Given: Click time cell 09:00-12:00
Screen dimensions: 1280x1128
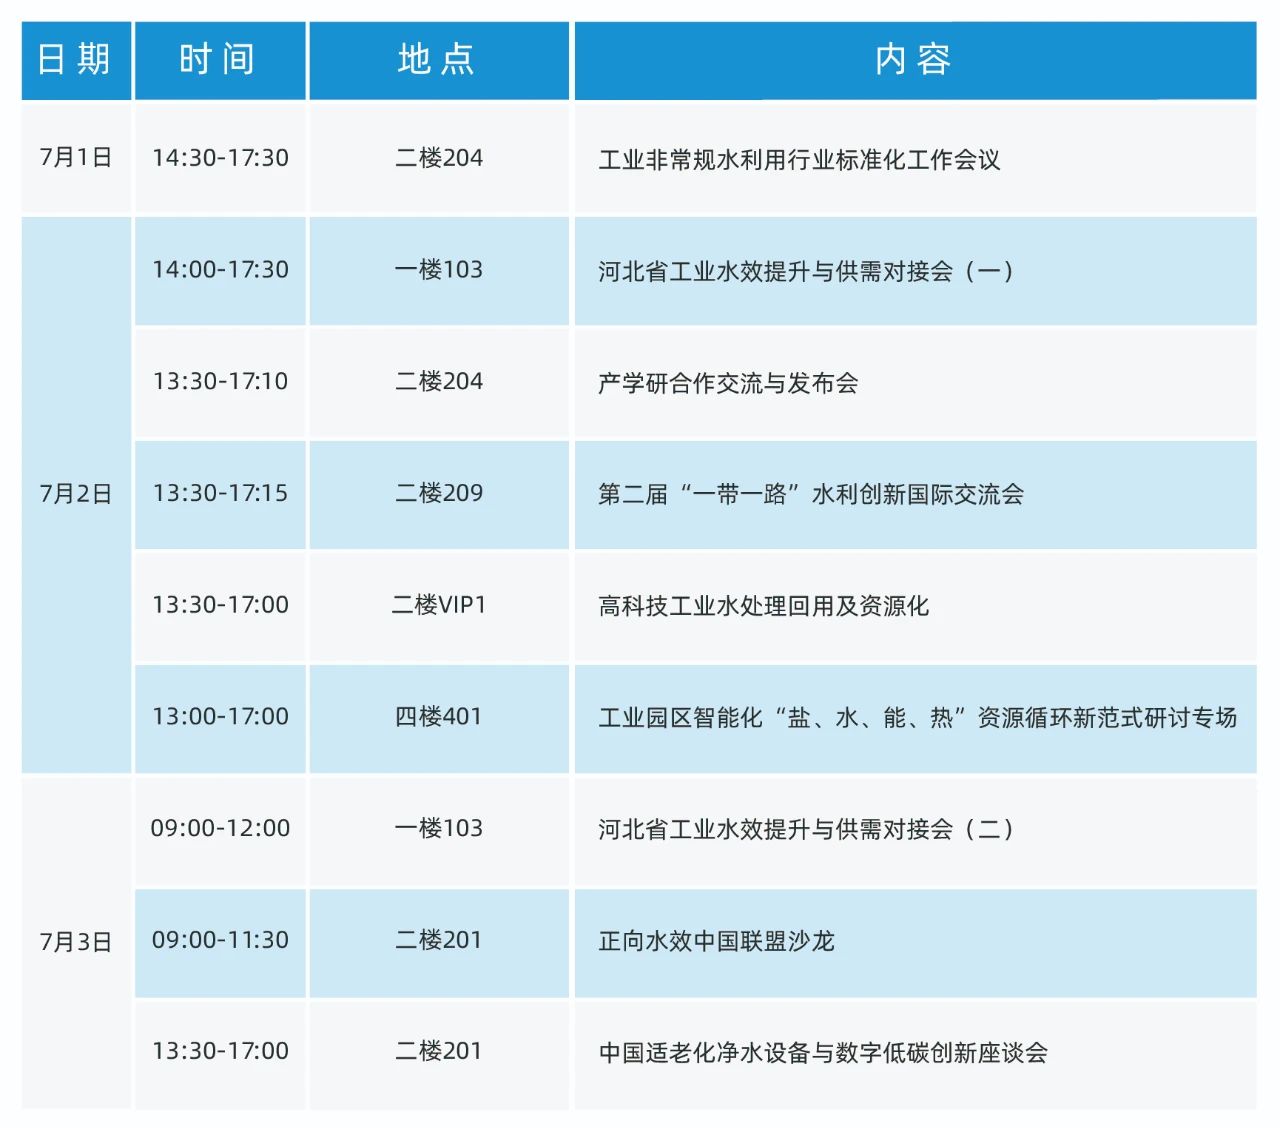Looking at the screenshot, I should click(220, 829).
